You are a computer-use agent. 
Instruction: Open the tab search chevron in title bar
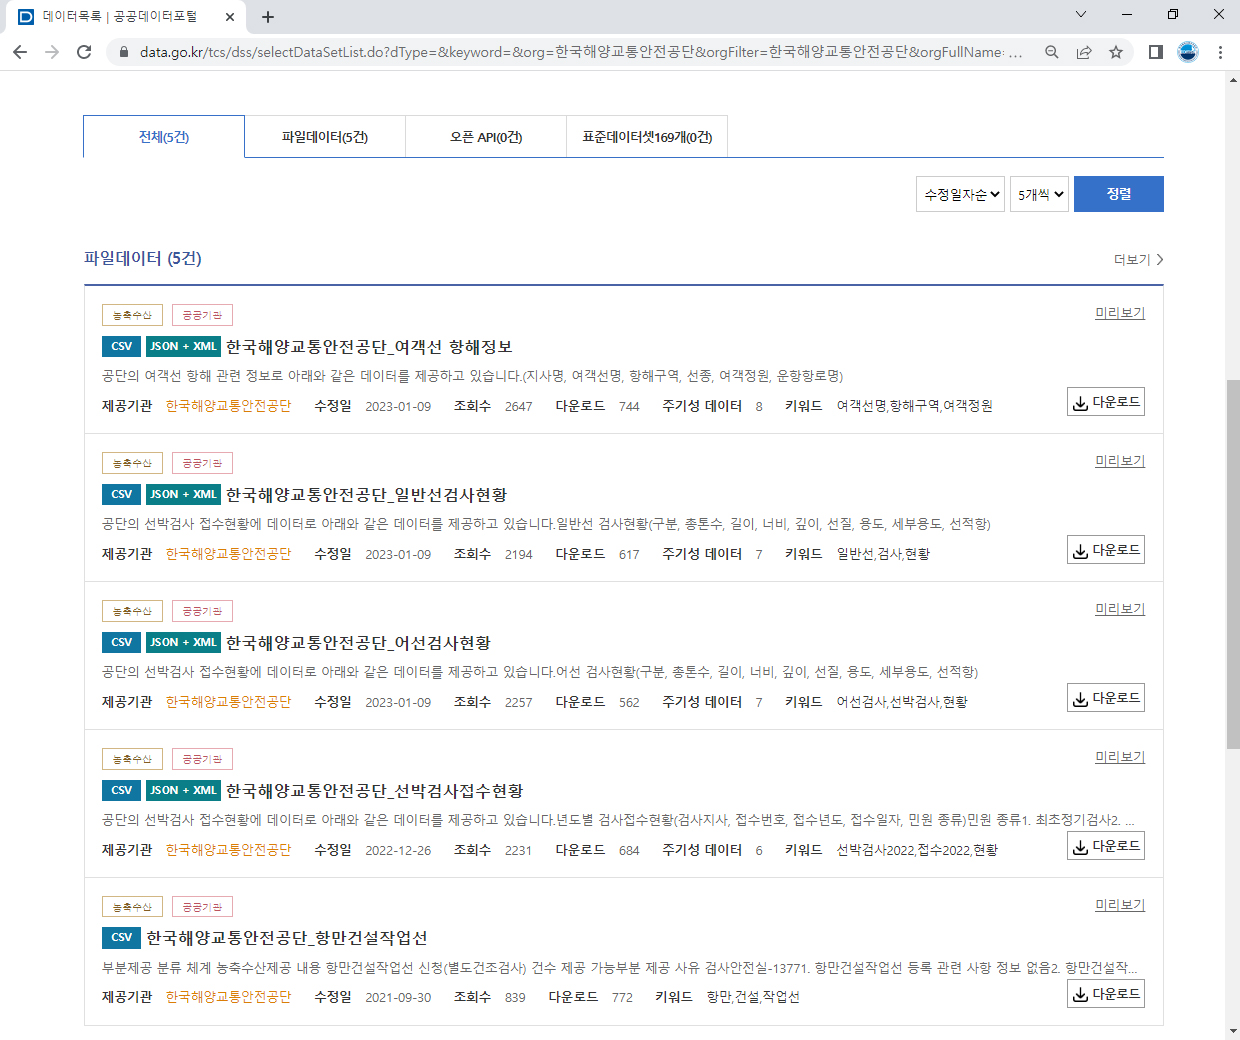tap(1081, 14)
